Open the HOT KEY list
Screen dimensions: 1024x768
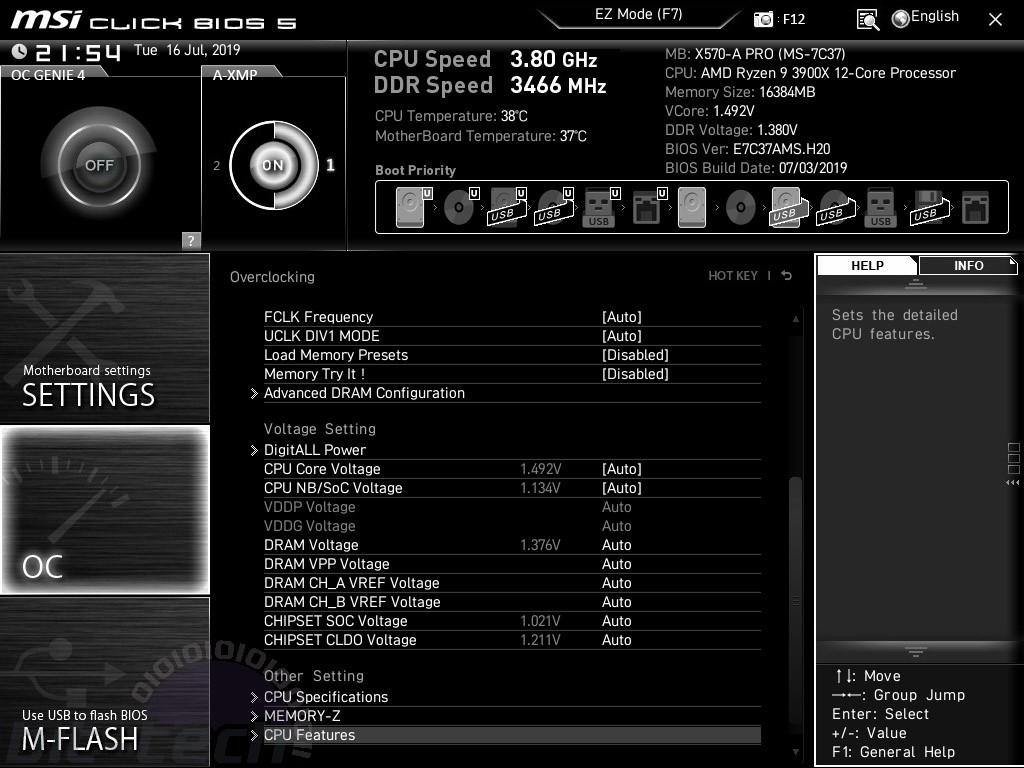point(733,276)
